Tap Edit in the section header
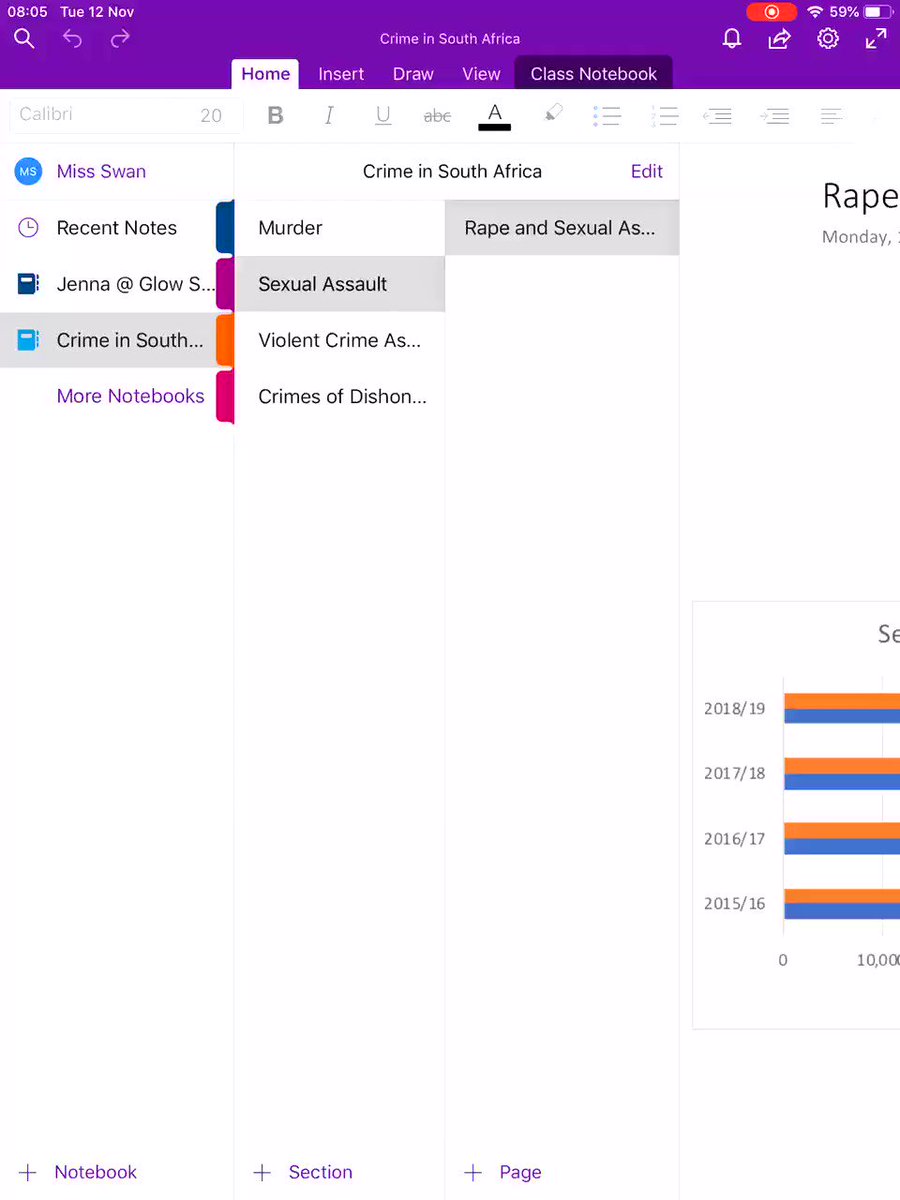Screen dimensions: 900x1200 (x=647, y=171)
